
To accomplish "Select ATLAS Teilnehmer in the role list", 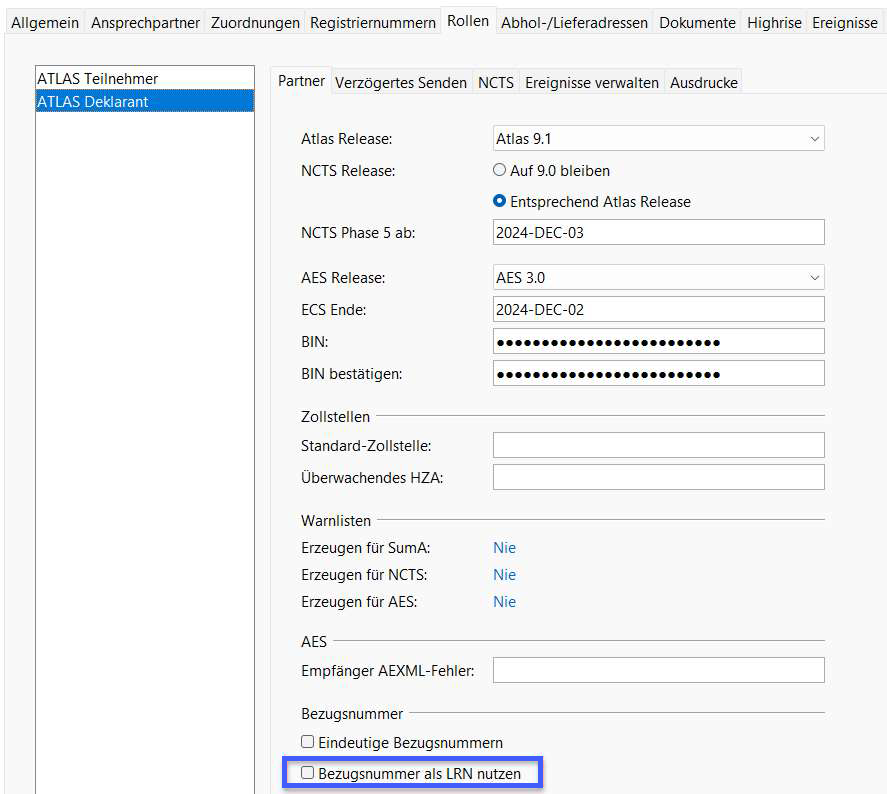I will (x=100, y=78).
